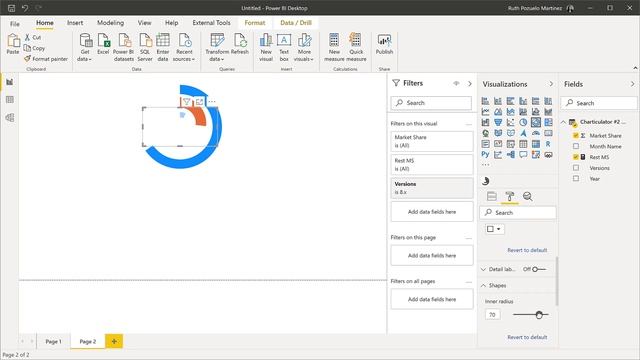Switch to the Modeling ribbon tab
640x360 pixels.
tap(111, 23)
